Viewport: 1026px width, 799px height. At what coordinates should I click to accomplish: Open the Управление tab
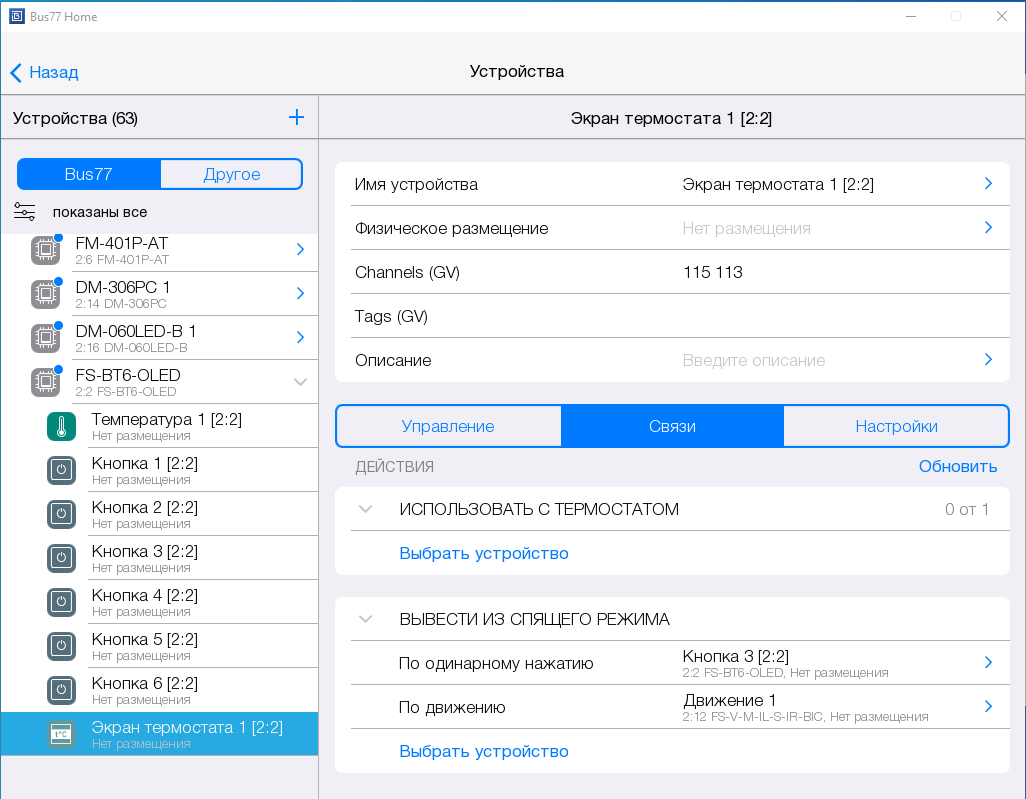(x=448, y=426)
